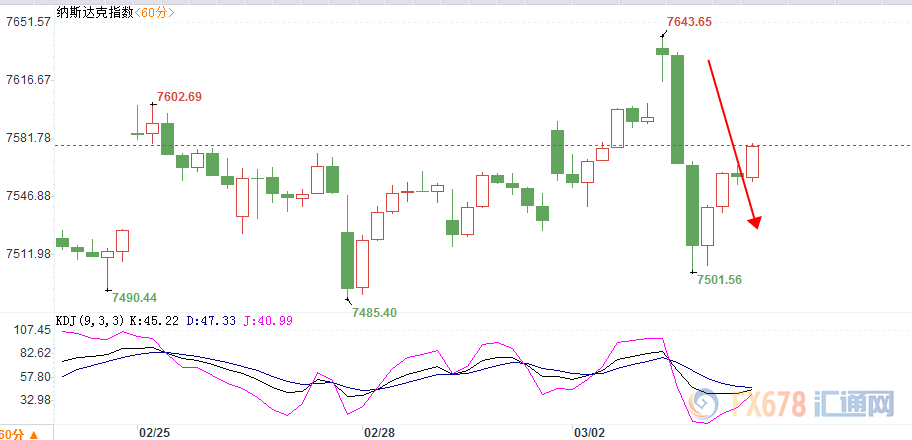Select the magenta J:40.99 indicator value
Viewport: 912px width, 440px height.
coord(266,320)
